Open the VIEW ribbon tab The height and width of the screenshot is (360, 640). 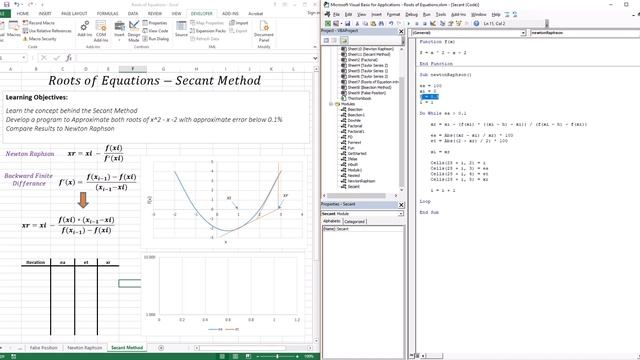point(176,13)
